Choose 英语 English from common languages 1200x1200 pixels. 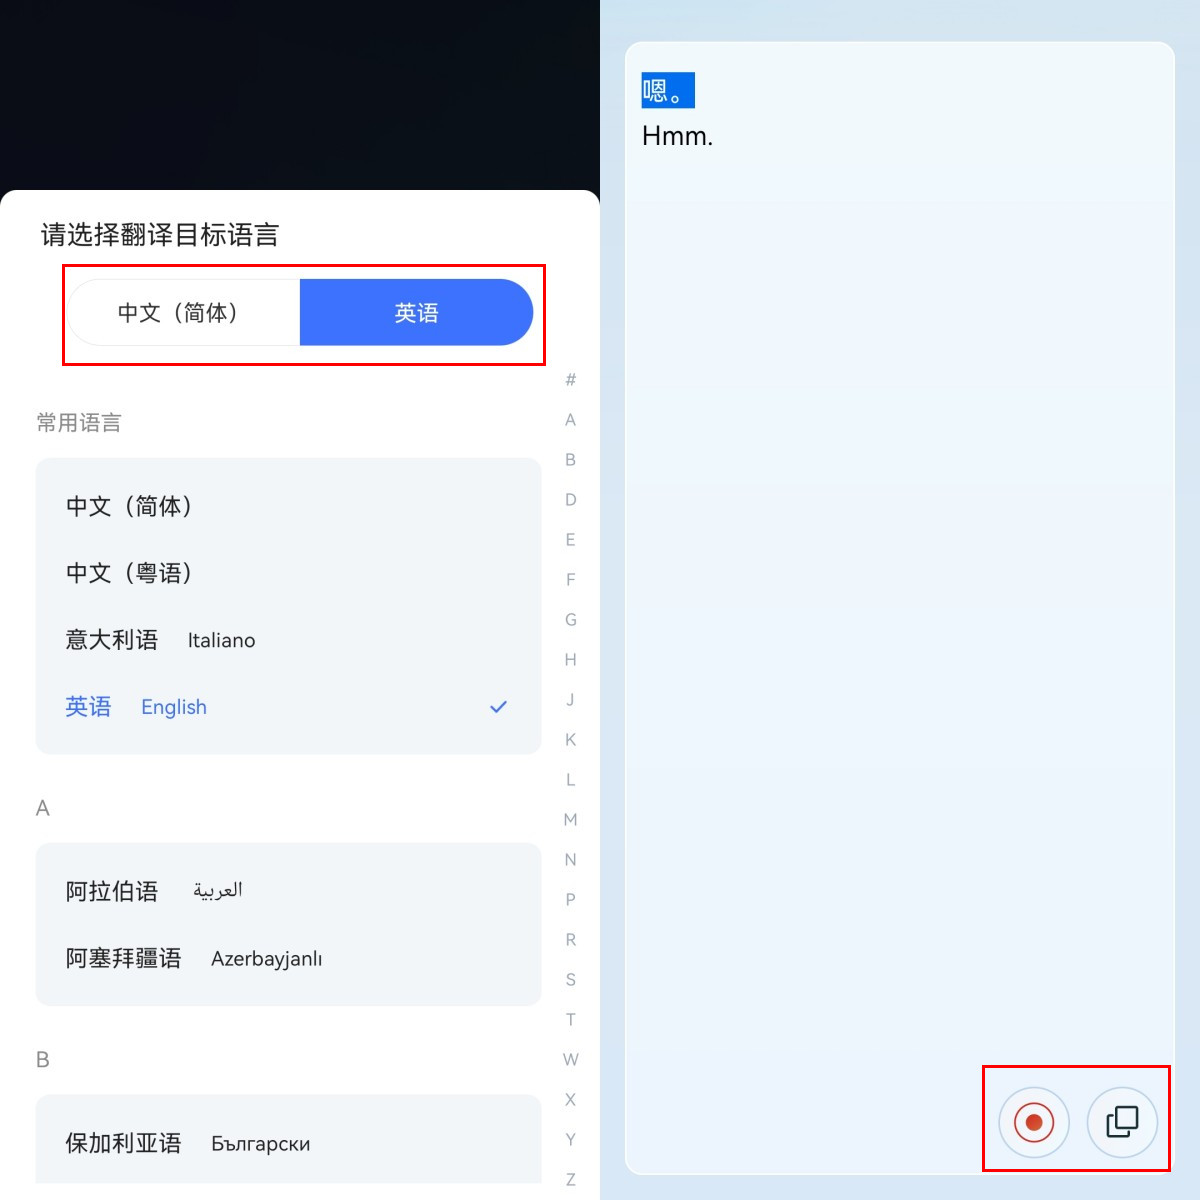coord(288,707)
